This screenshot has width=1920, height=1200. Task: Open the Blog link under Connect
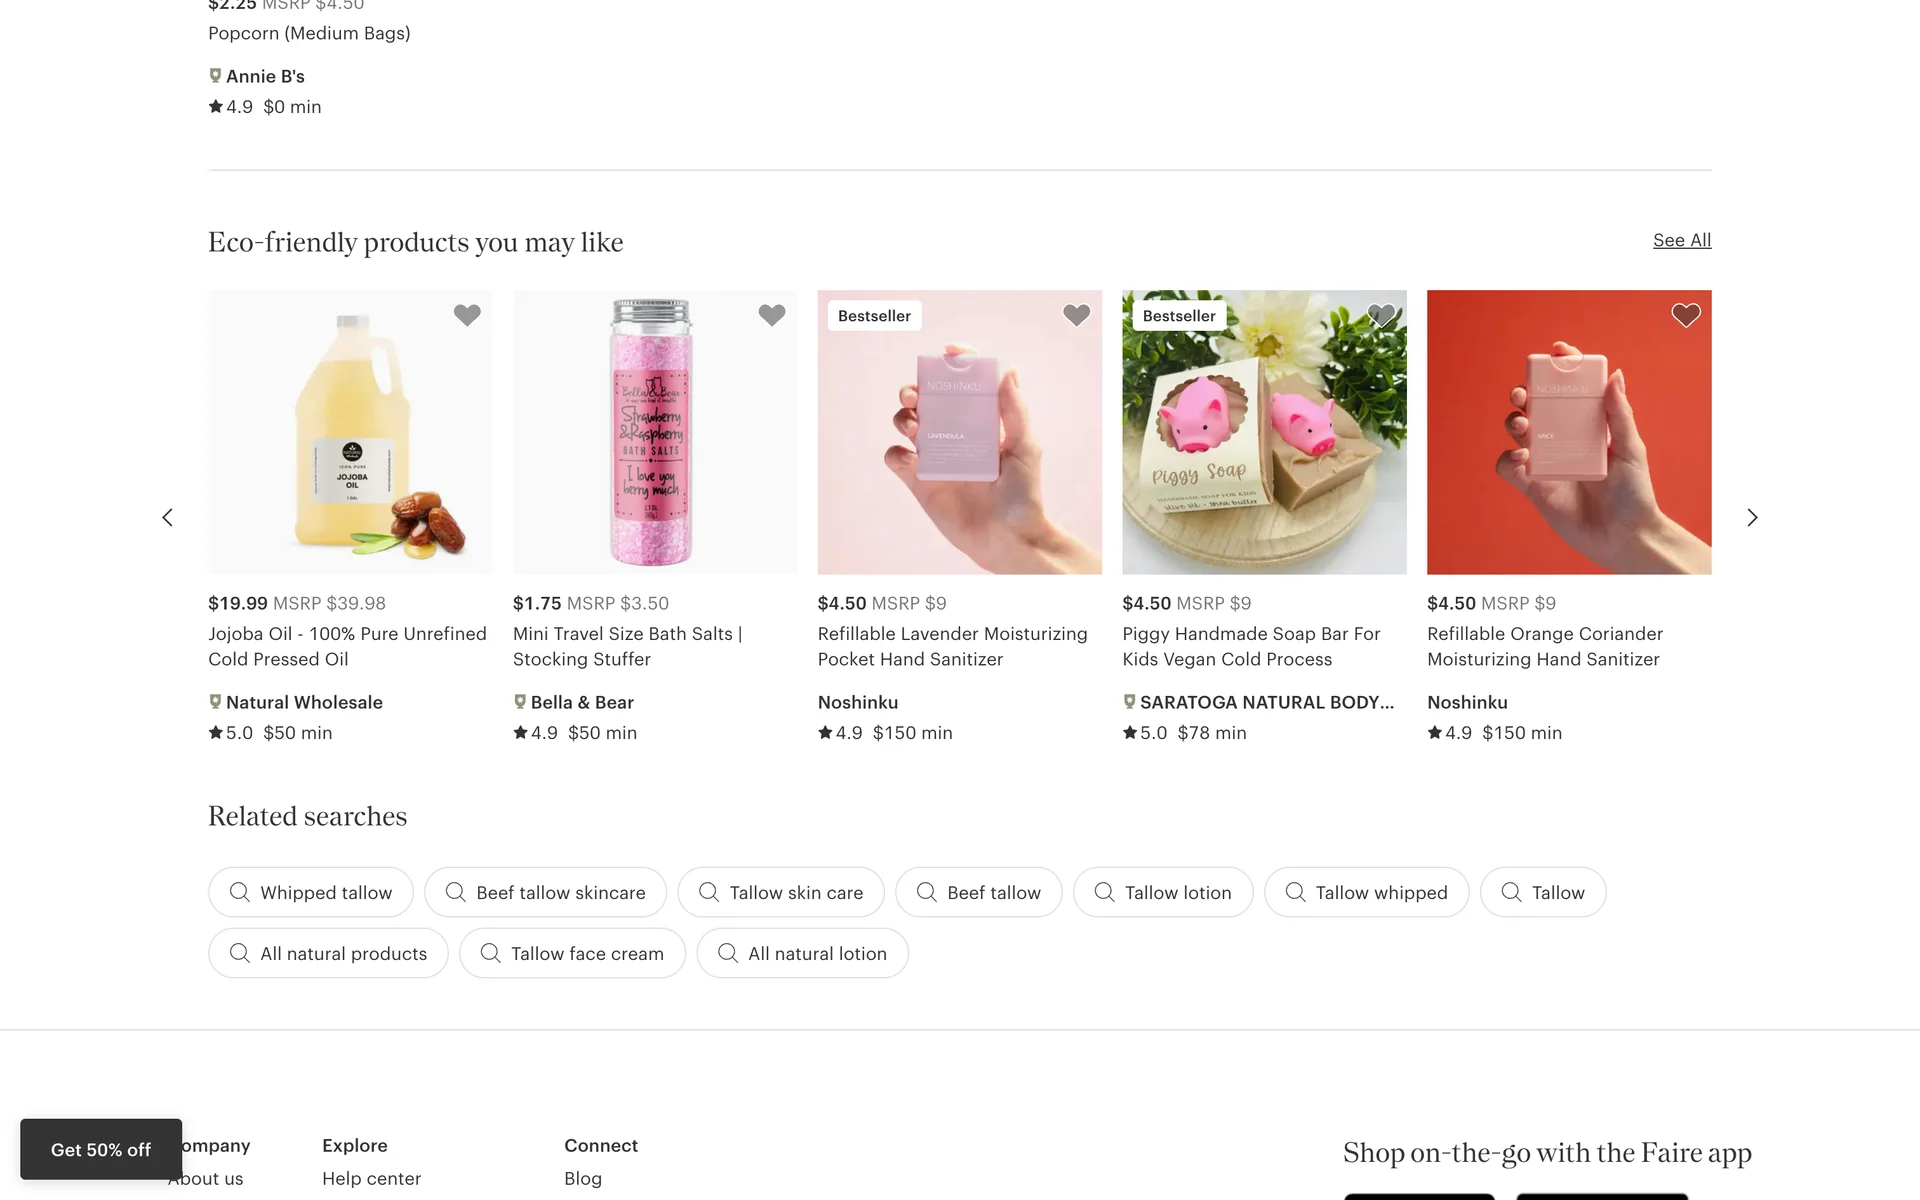tap(583, 1178)
